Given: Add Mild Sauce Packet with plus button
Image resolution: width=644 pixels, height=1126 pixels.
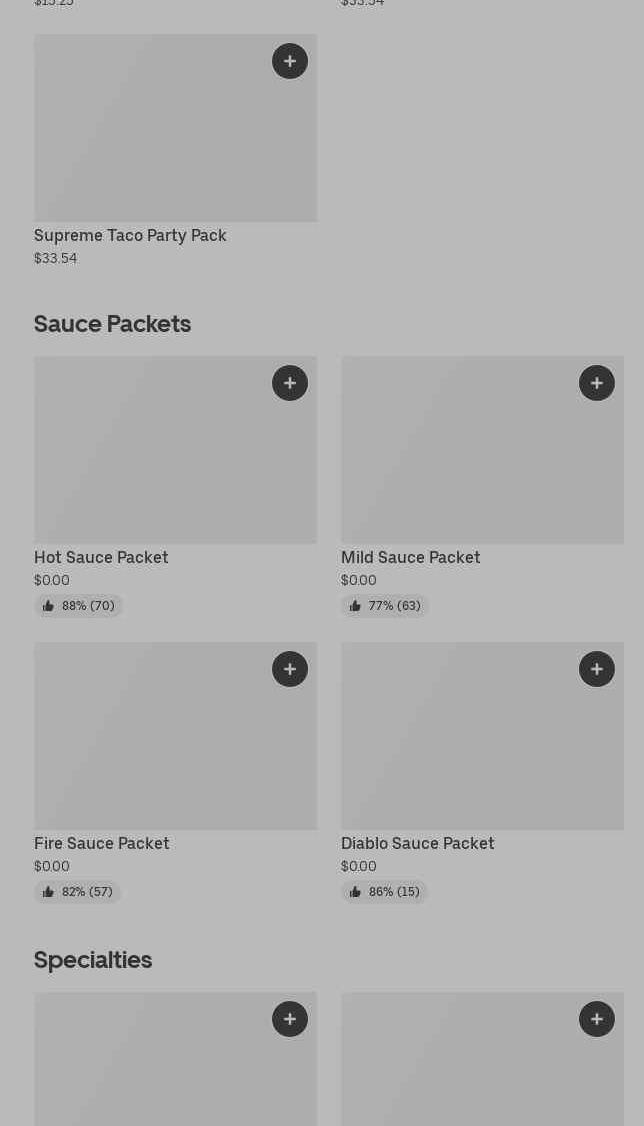Looking at the screenshot, I should point(597,383).
